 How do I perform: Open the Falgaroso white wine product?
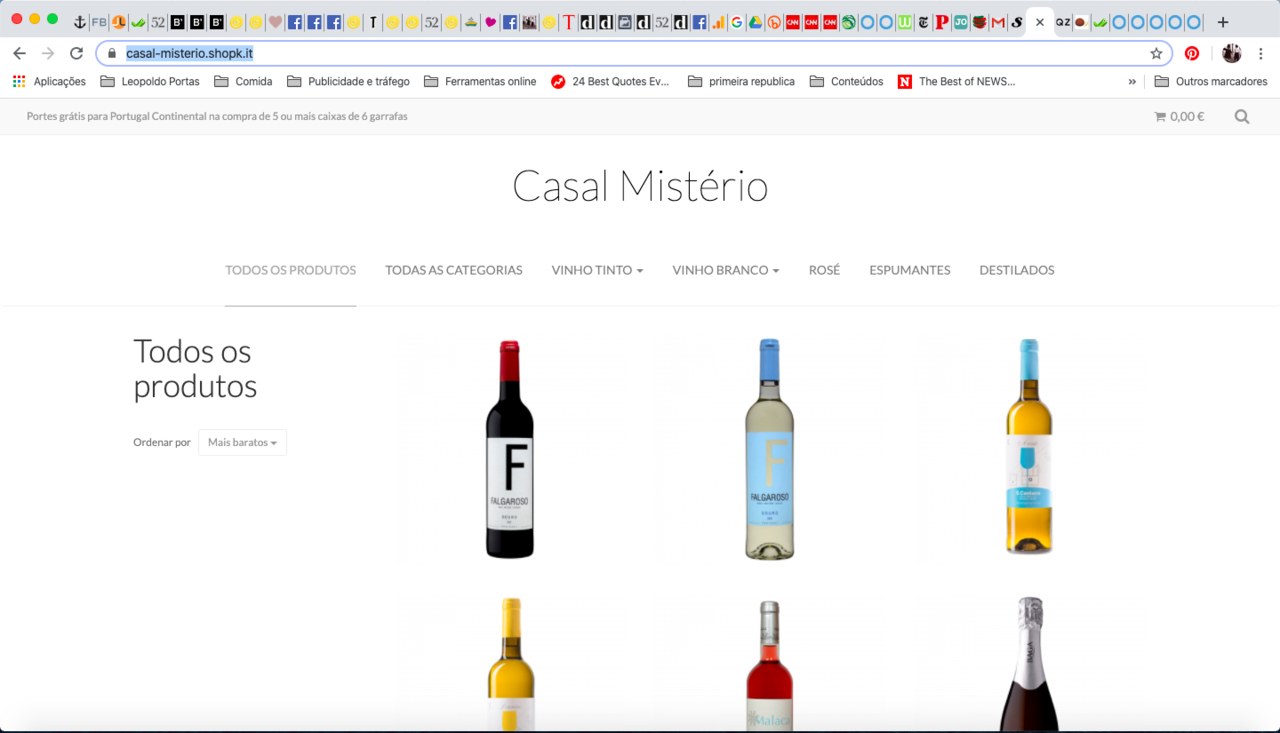click(x=769, y=449)
